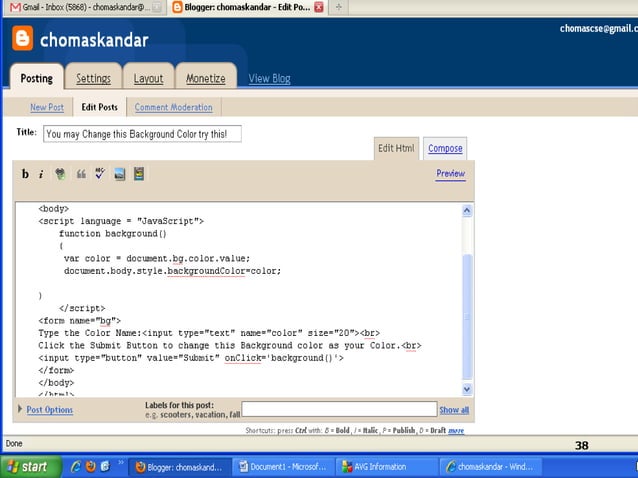Click the '</script>' code line
638x478 pixels.
tap(82, 308)
